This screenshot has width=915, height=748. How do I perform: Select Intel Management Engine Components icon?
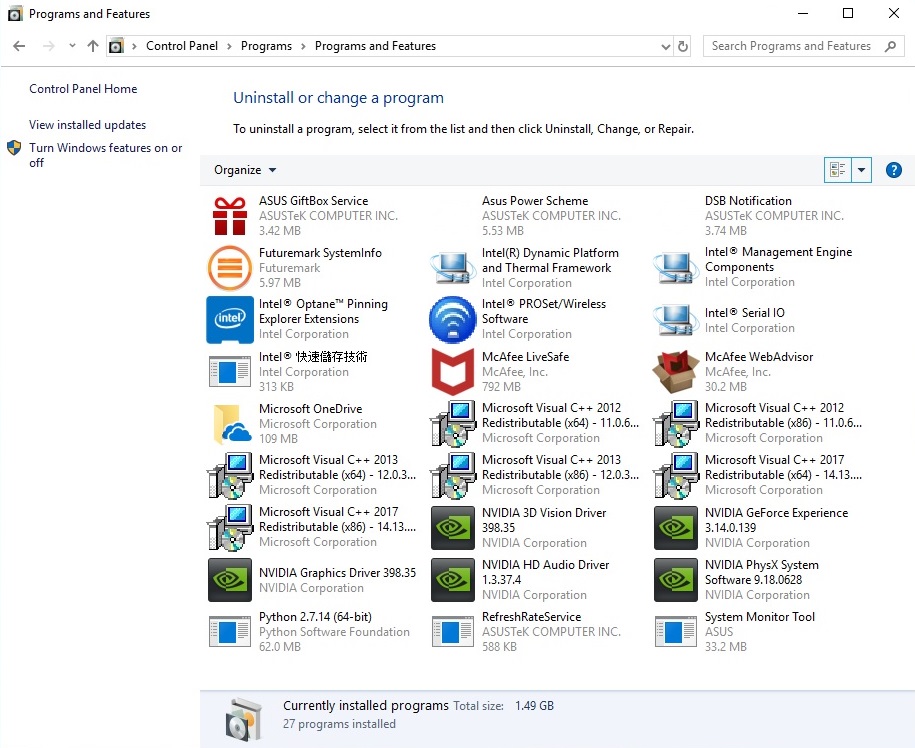pyautogui.click(x=676, y=268)
